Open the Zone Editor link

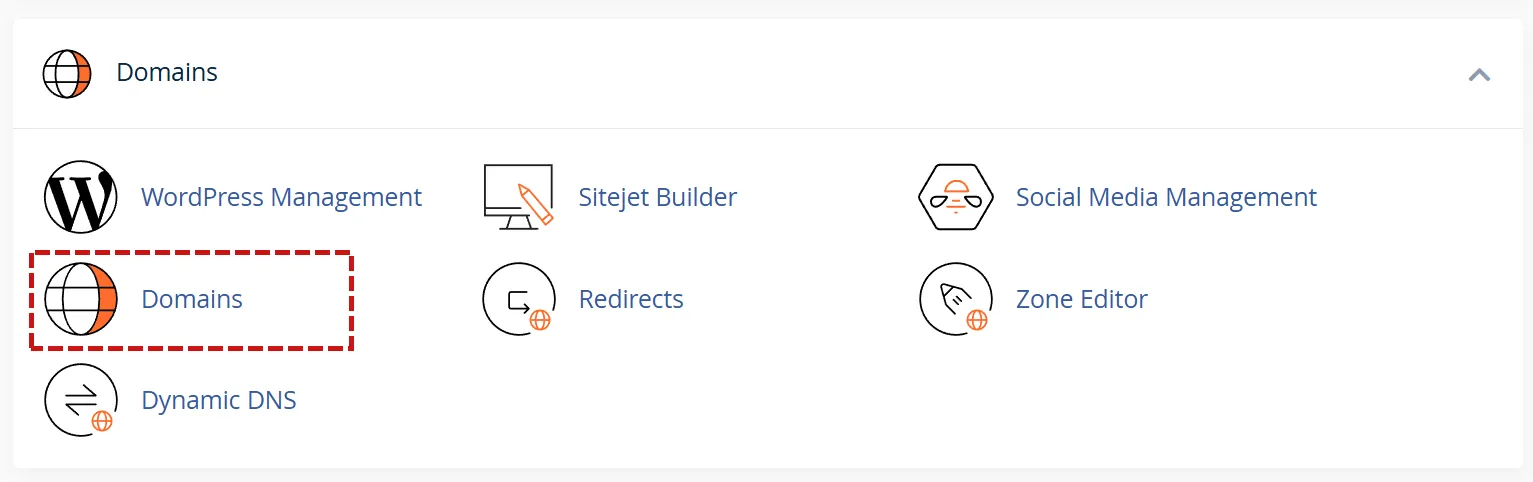1081,299
